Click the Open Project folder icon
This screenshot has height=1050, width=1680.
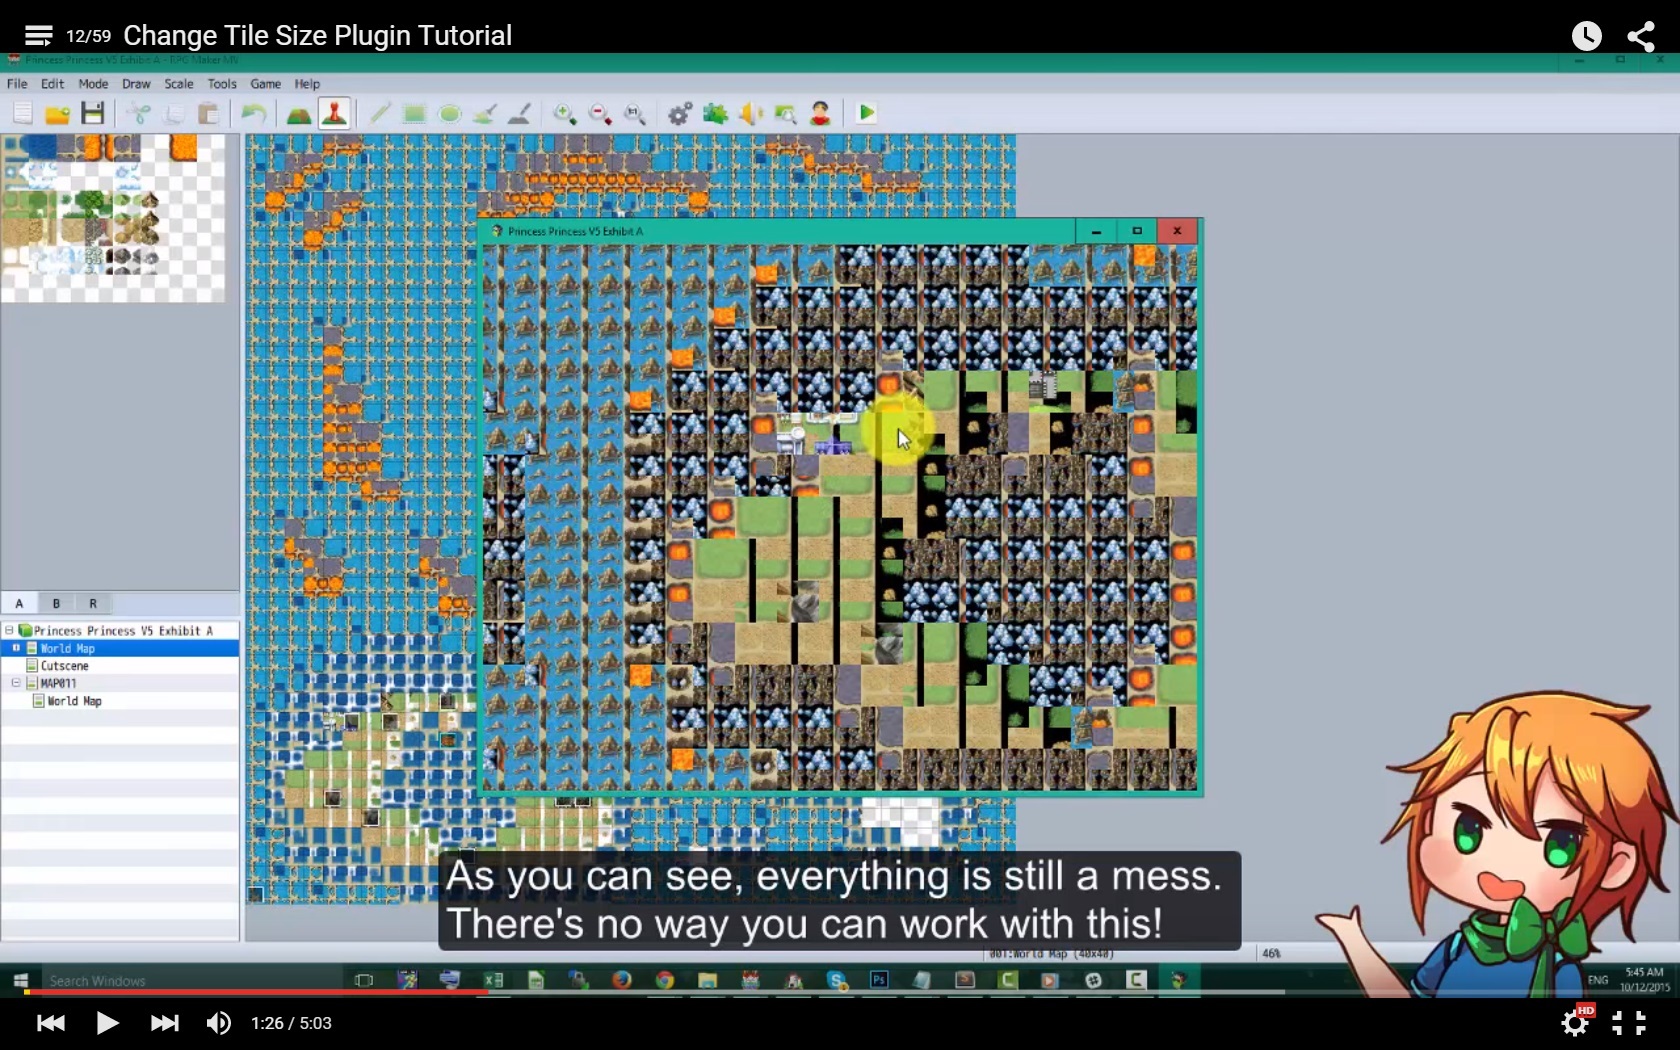point(58,113)
